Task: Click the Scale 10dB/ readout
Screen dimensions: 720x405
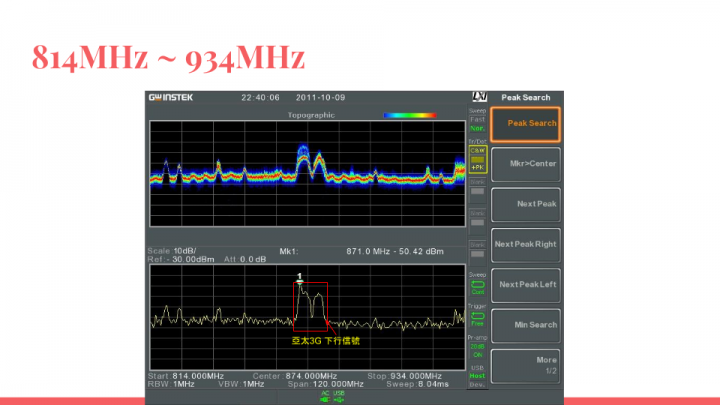Action: 172,251
